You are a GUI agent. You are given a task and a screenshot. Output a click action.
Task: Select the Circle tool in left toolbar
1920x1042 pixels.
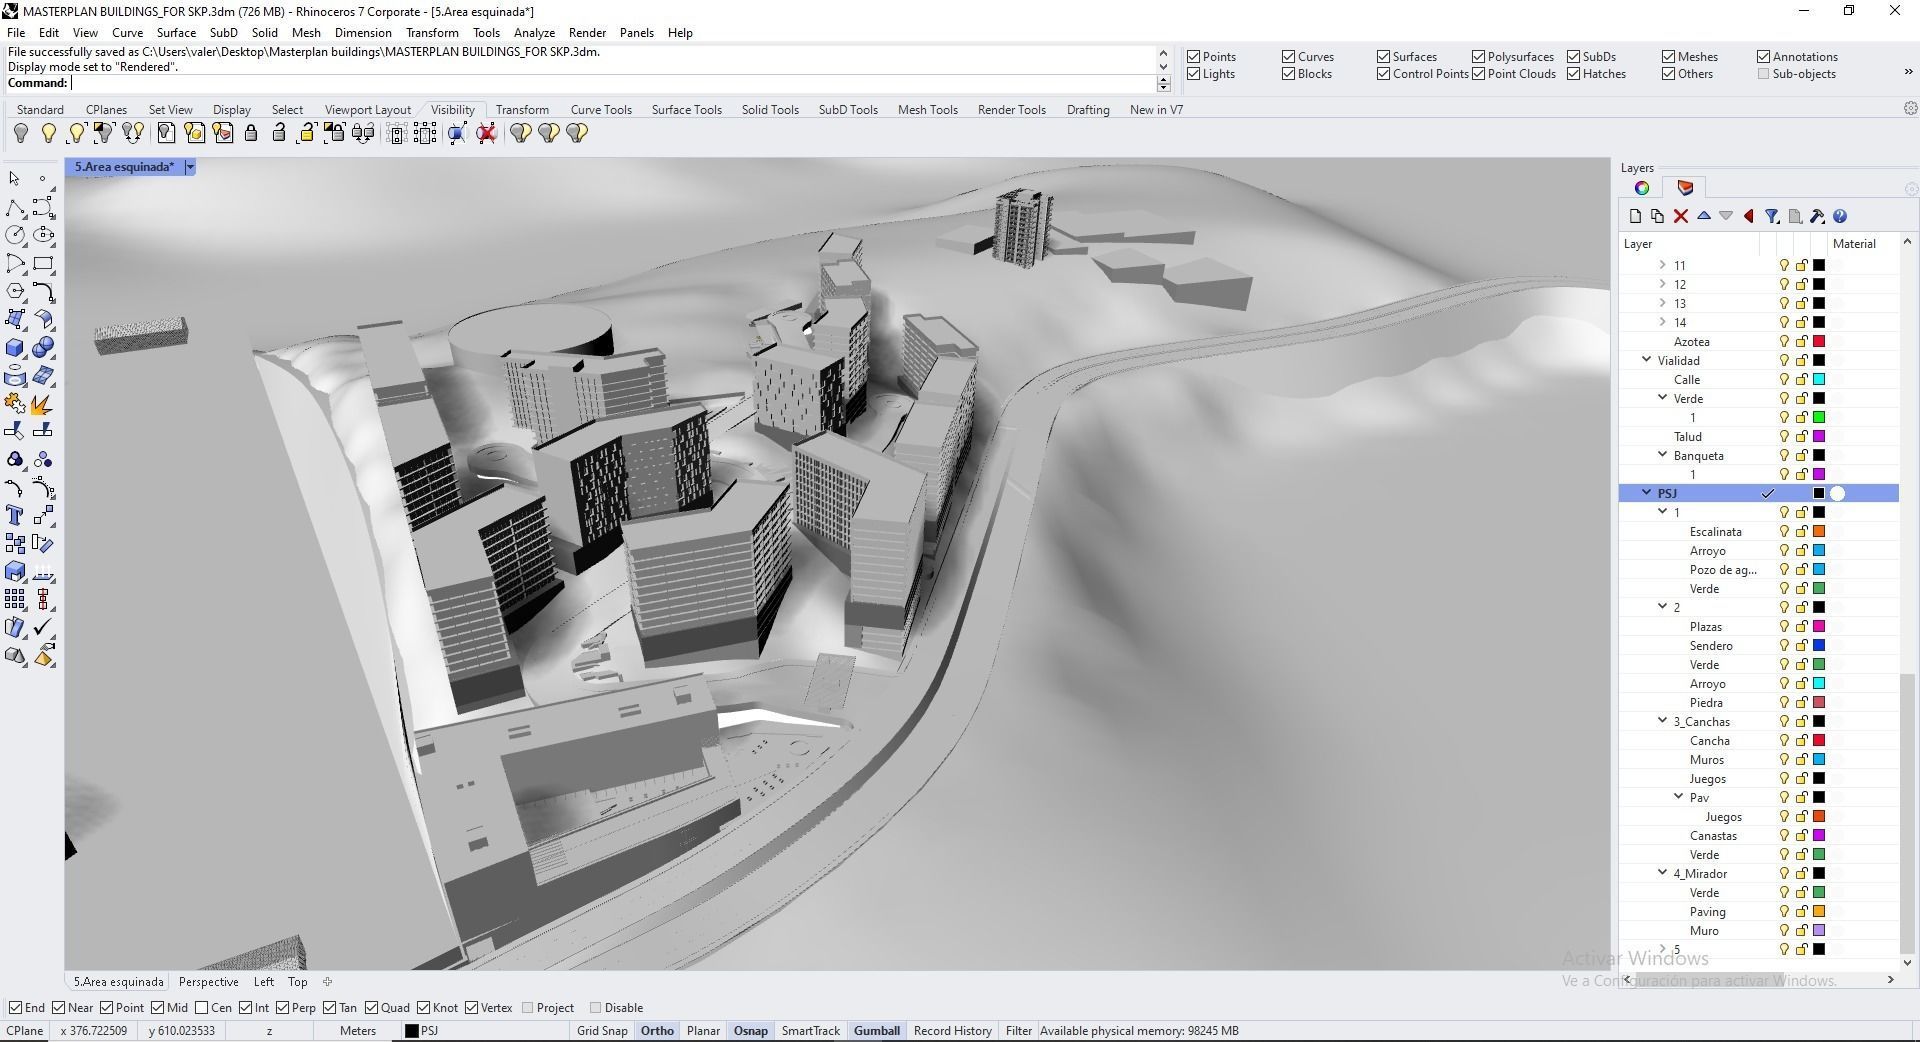(x=15, y=236)
